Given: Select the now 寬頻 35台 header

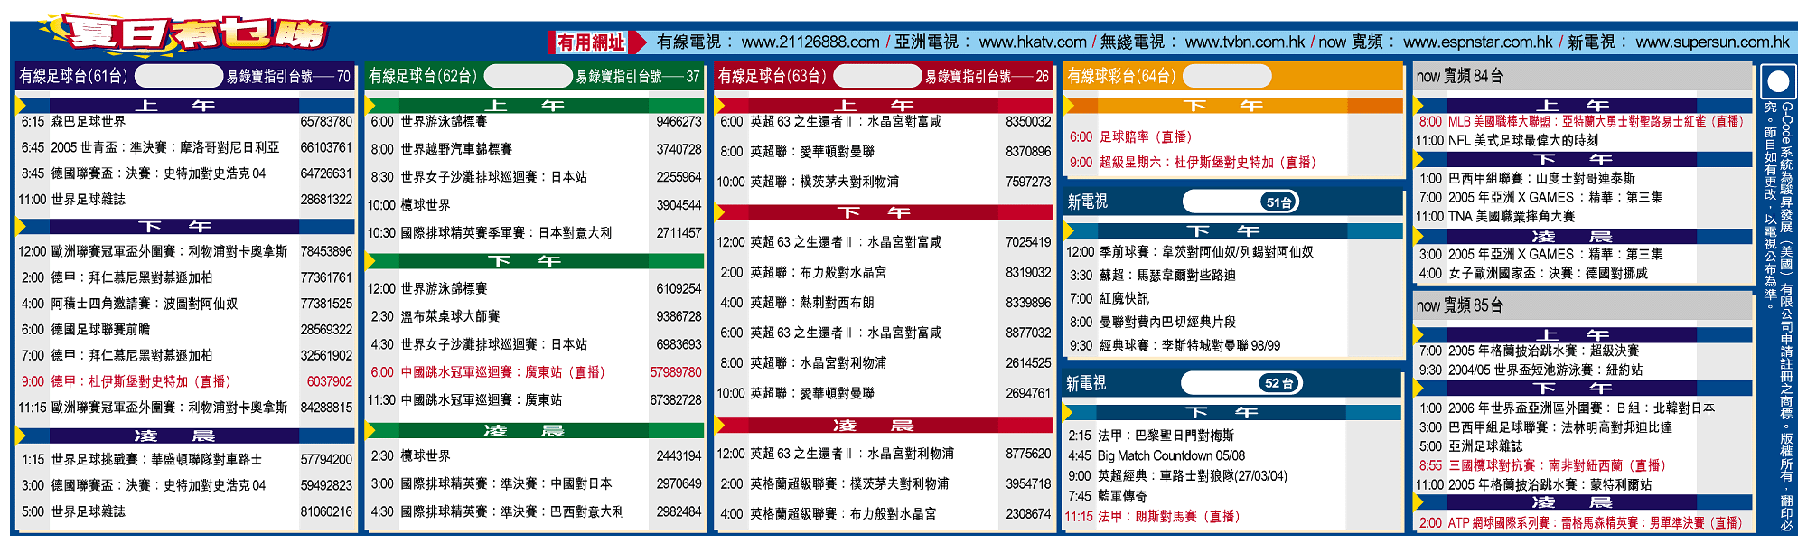Looking at the screenshot, I should pos(1582,305).
